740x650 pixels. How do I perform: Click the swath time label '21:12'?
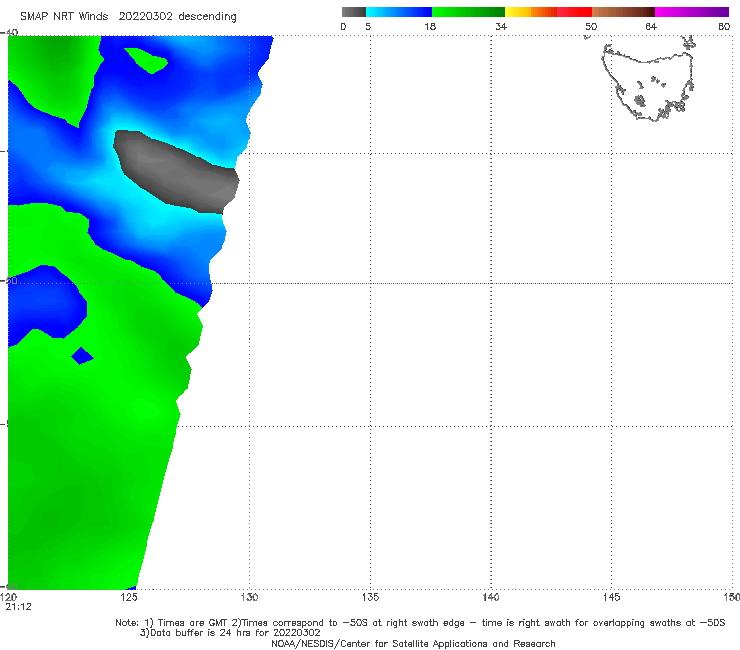click(x=19, y=607)
